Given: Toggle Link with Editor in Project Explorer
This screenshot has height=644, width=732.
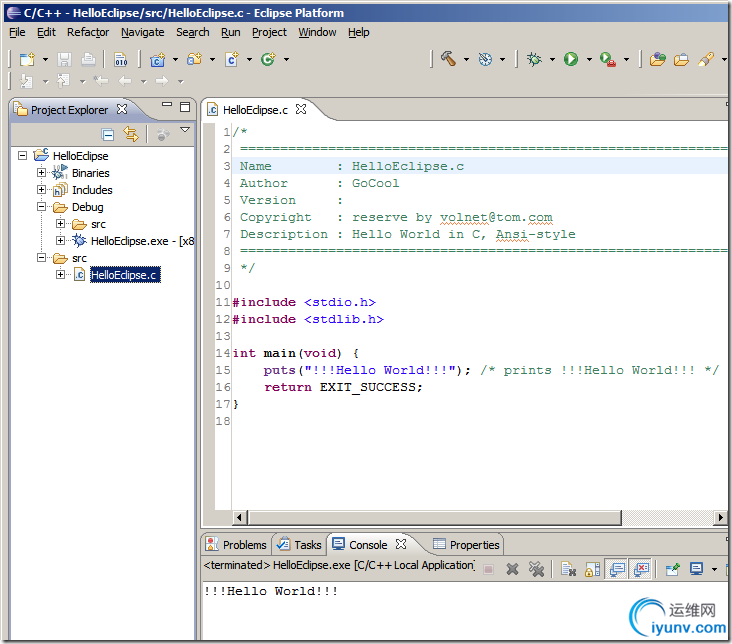Looking at the screenshot, I should pyautogui.click(x=131, y=134).
